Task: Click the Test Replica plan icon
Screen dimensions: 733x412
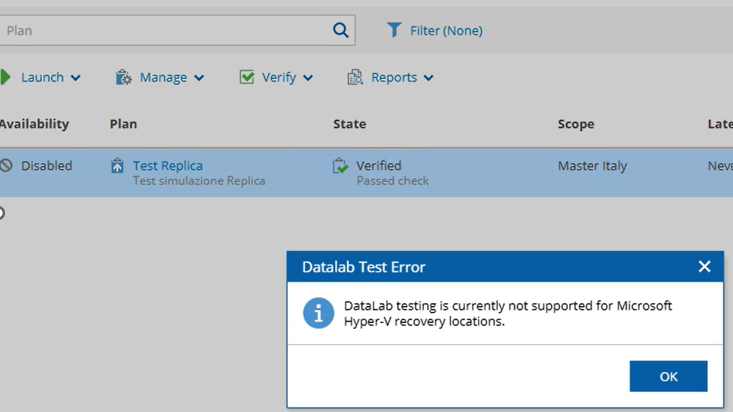Action: click(x=118, y=166)
